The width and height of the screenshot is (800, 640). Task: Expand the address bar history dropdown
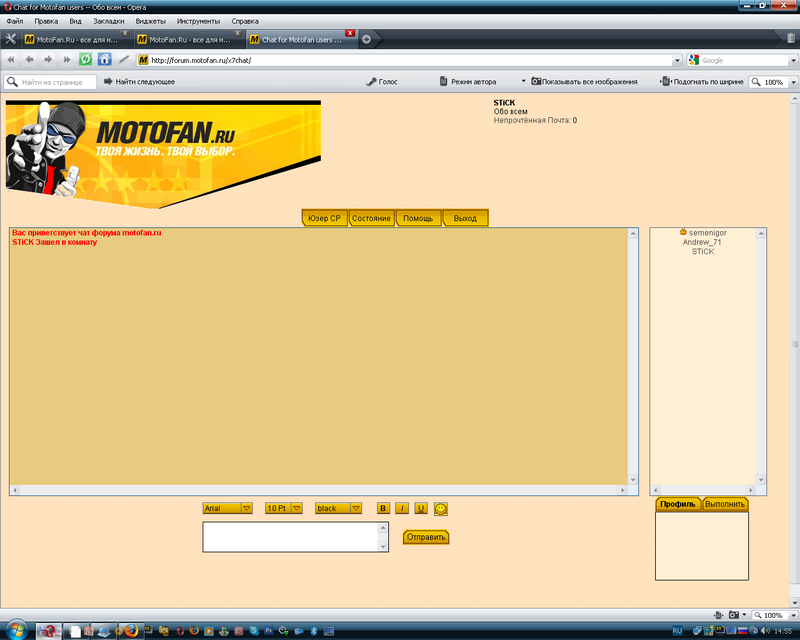coord(677,60)
